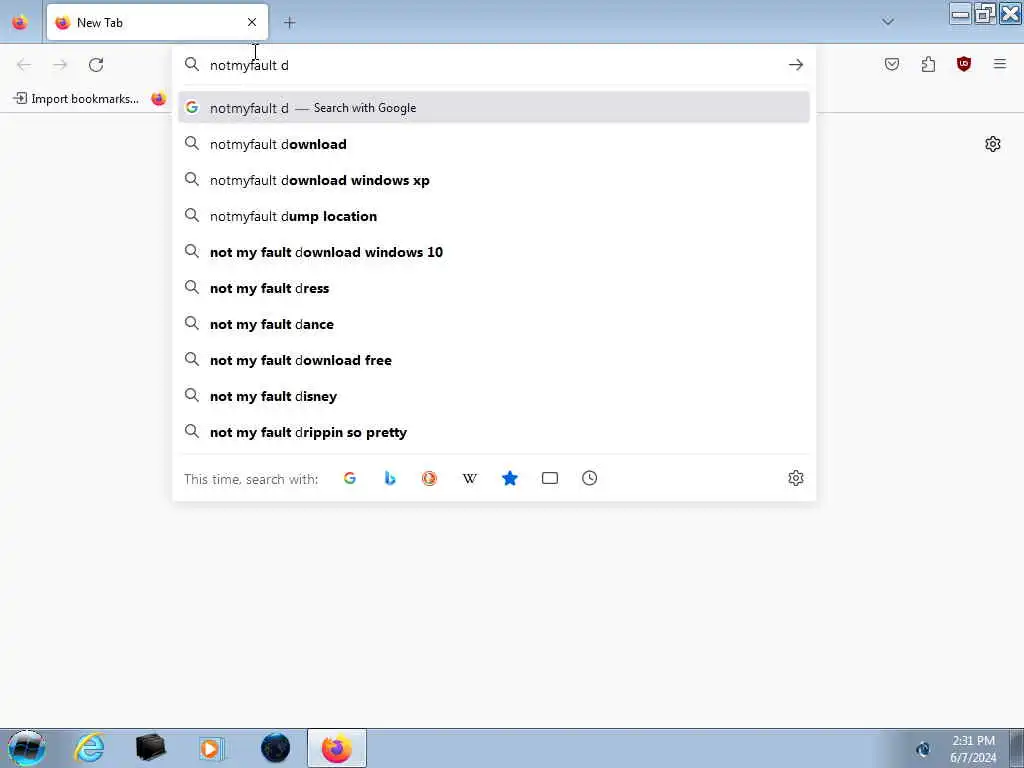Launch Internet Explorer from taskbar
The height and width of the screenshot is (768, 1024).
tap(89, 748)
